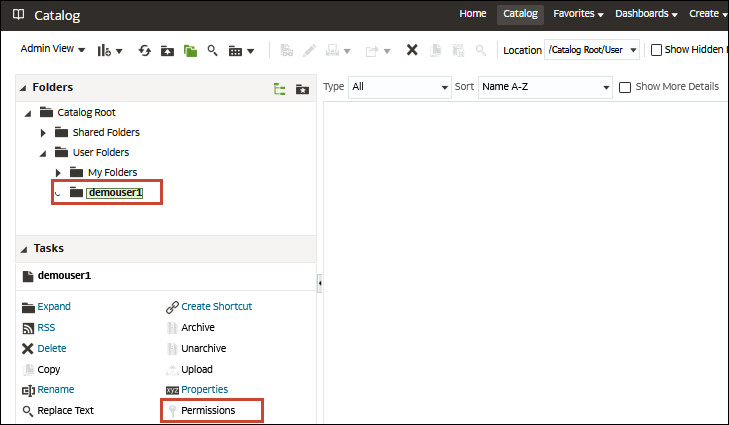This screenshot has width=729, height=425.
Task: Click the Create Shortcut chain icon
Action: 172,307
